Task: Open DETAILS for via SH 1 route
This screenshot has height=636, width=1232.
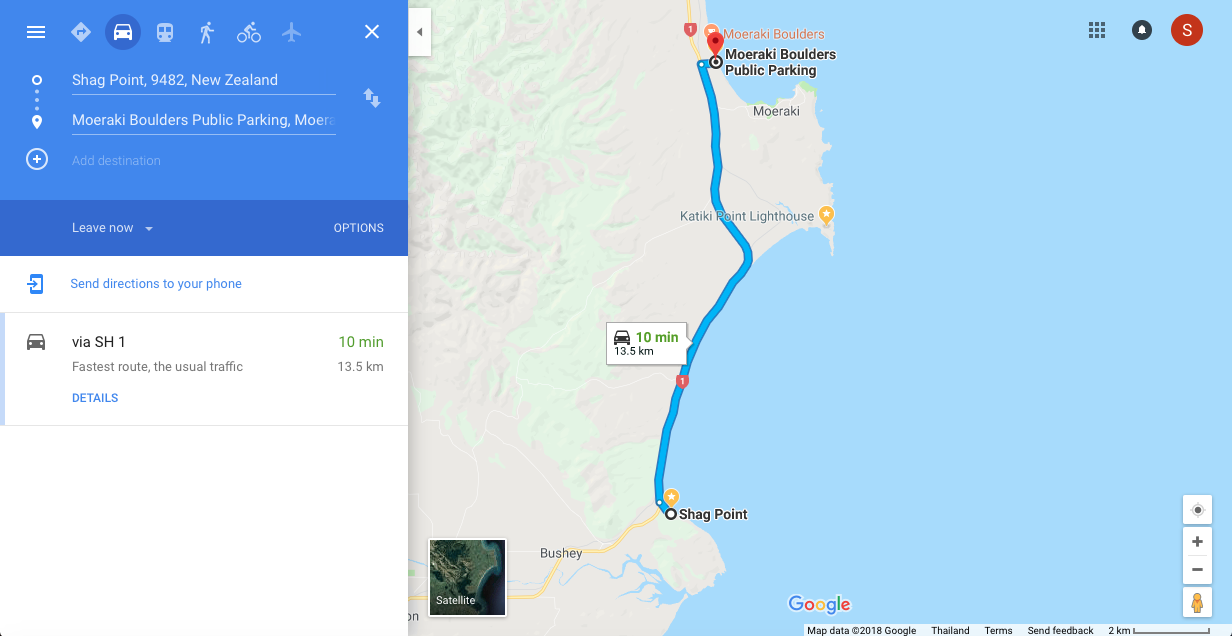Action: [x=95, y=398]
